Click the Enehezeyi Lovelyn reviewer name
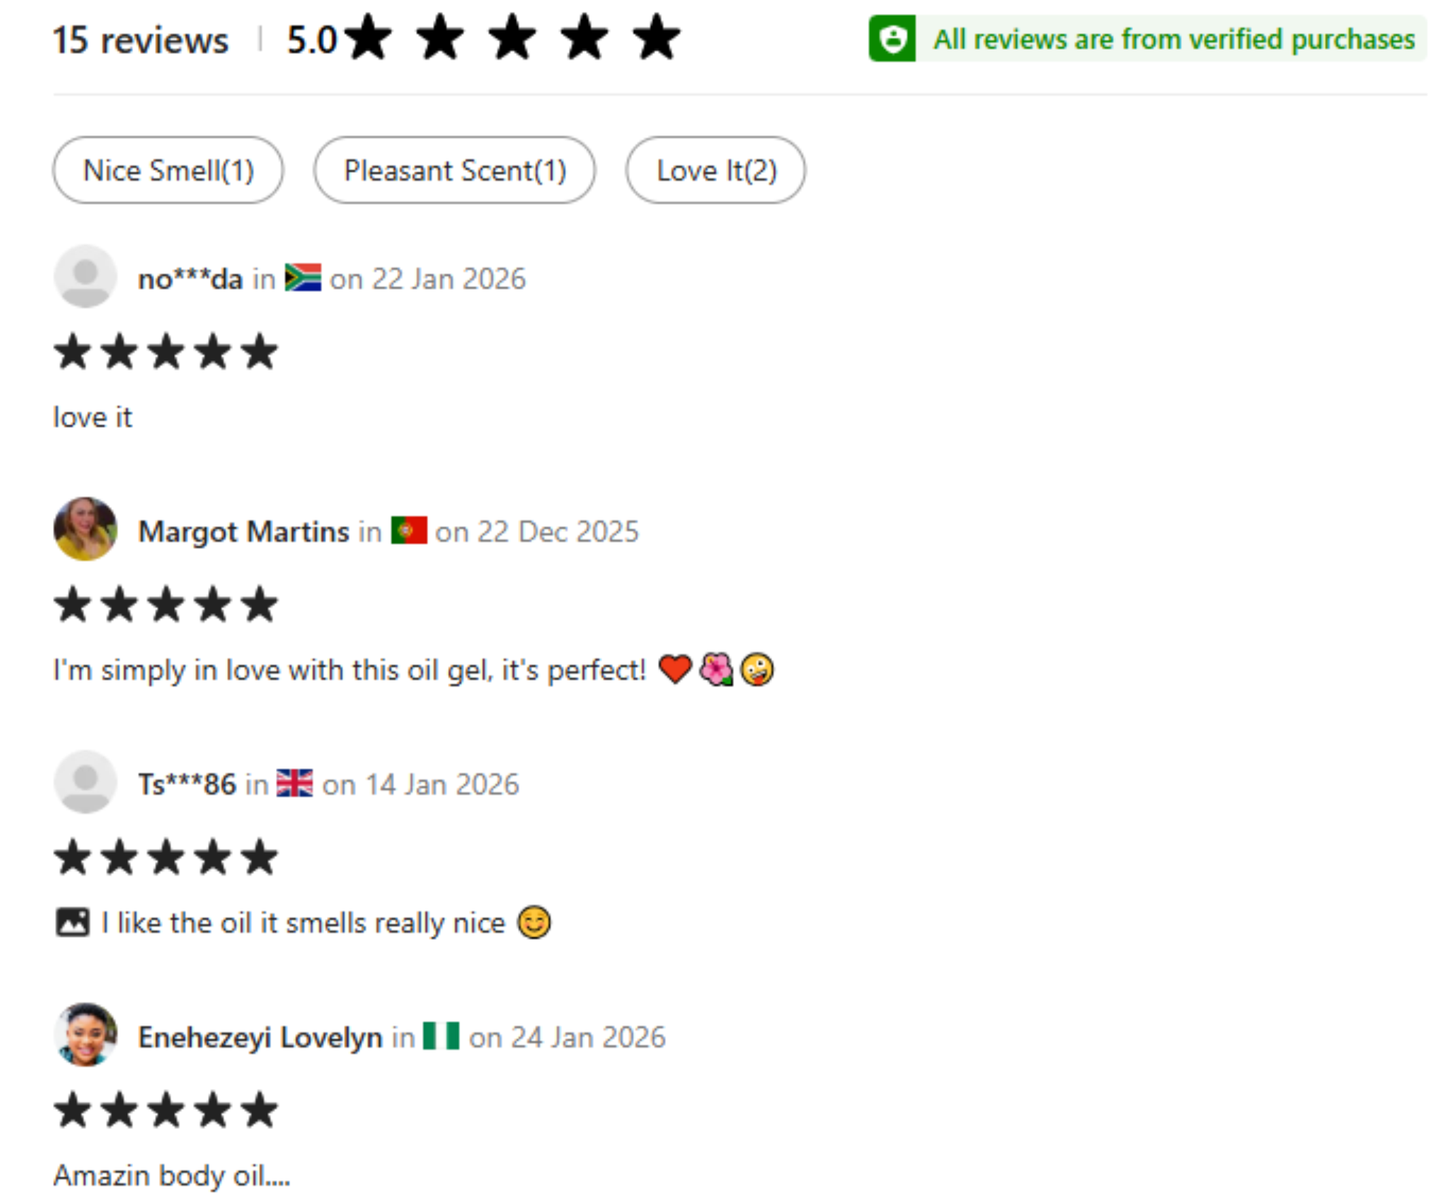Image resolution: width=1445 pixels, height=1194 pixels. 260,1037
